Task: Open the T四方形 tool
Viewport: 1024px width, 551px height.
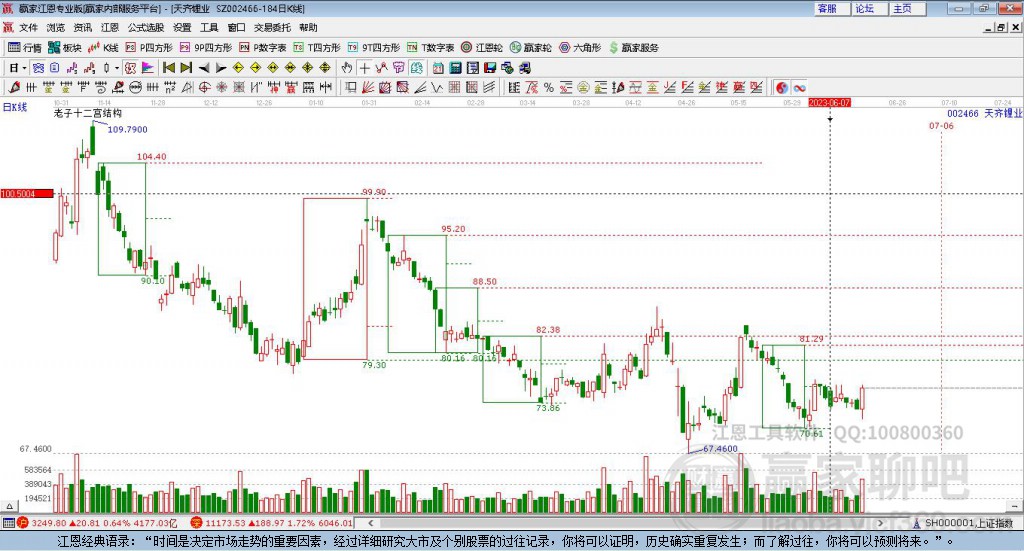Action: pos(317,48)
